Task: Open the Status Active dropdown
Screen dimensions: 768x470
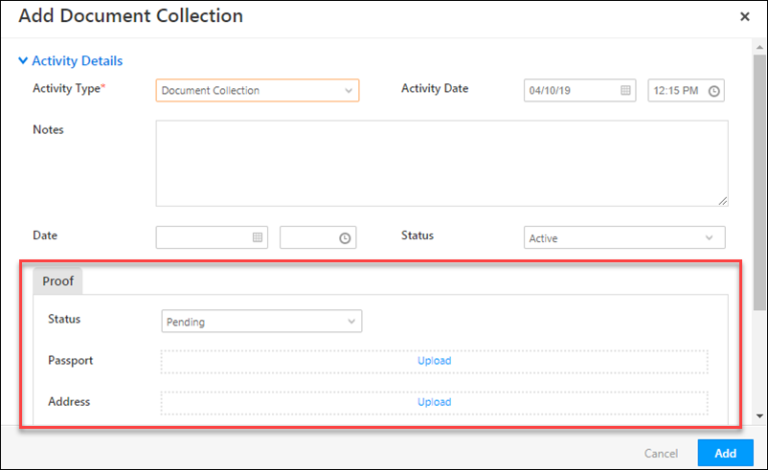Action: coord(624,238)
